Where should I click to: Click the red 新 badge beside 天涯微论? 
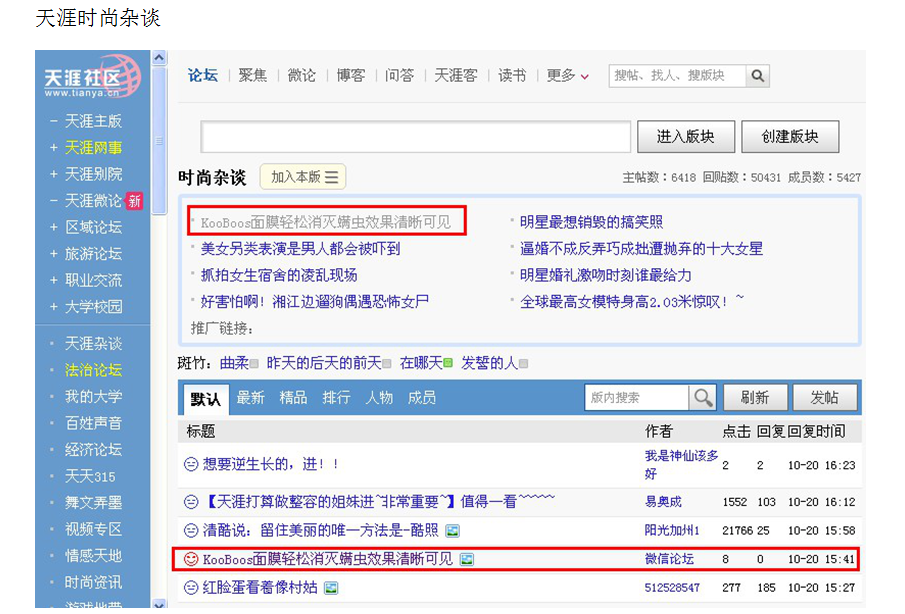134,201
